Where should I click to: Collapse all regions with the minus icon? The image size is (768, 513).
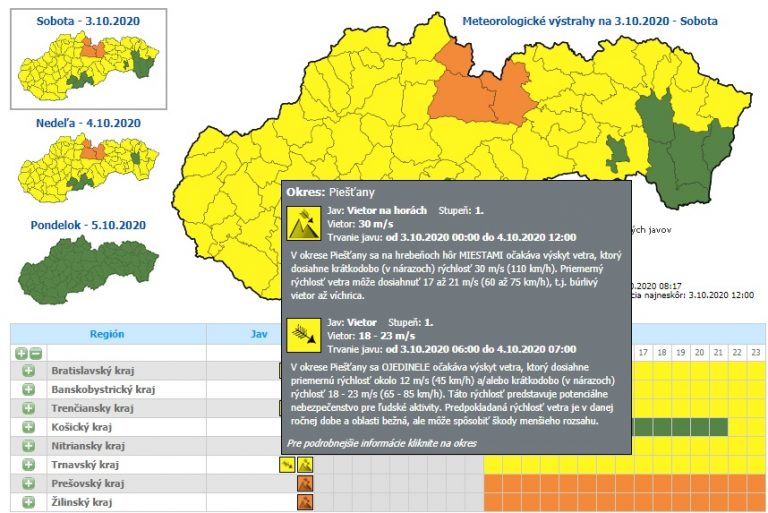[35, 353]
